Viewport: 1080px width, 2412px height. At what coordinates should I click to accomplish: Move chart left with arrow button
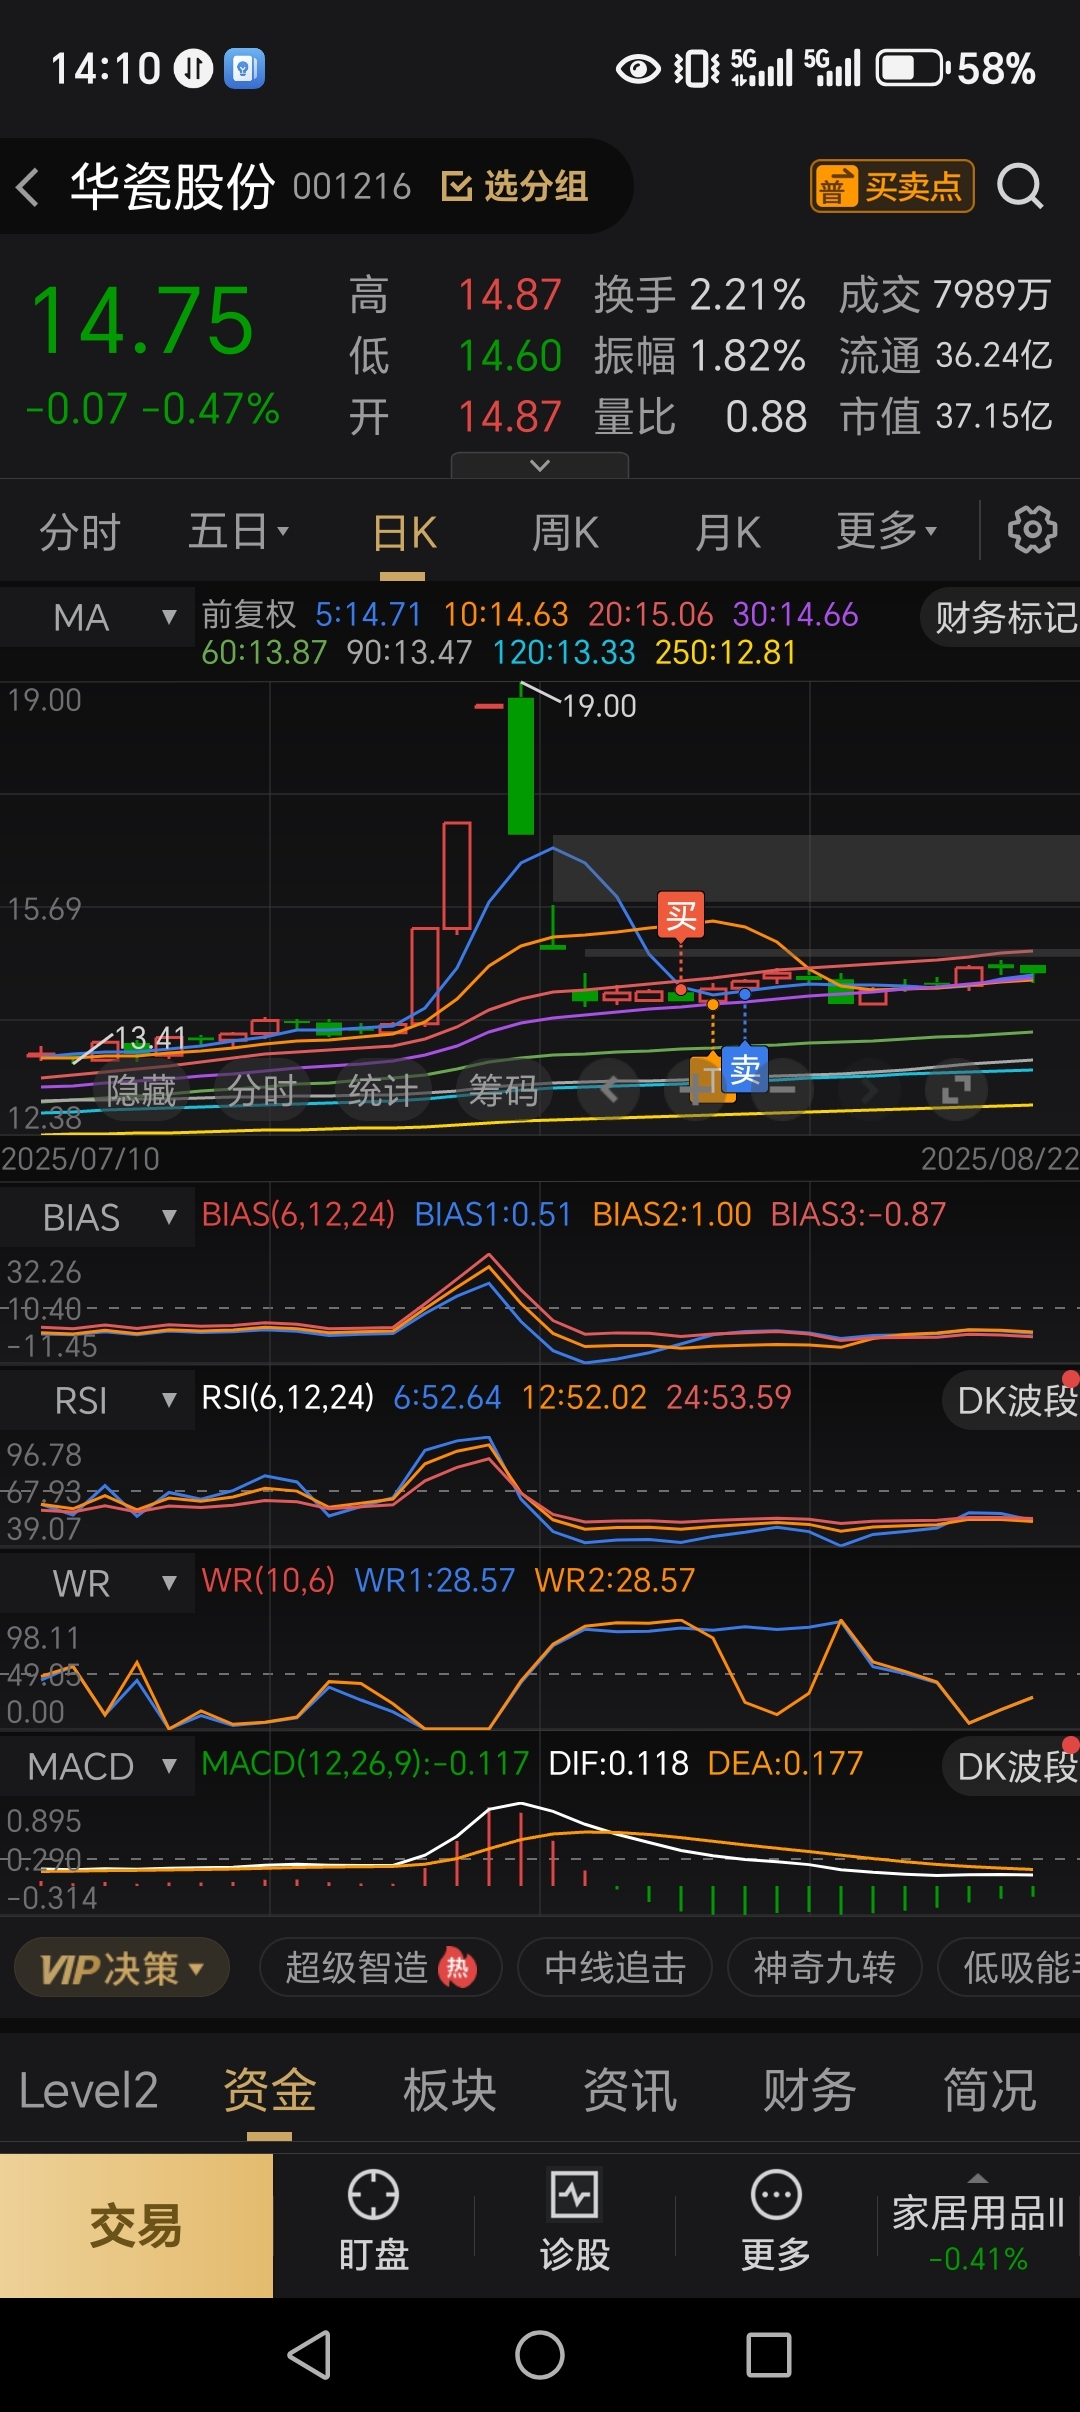click(609, 1089)
